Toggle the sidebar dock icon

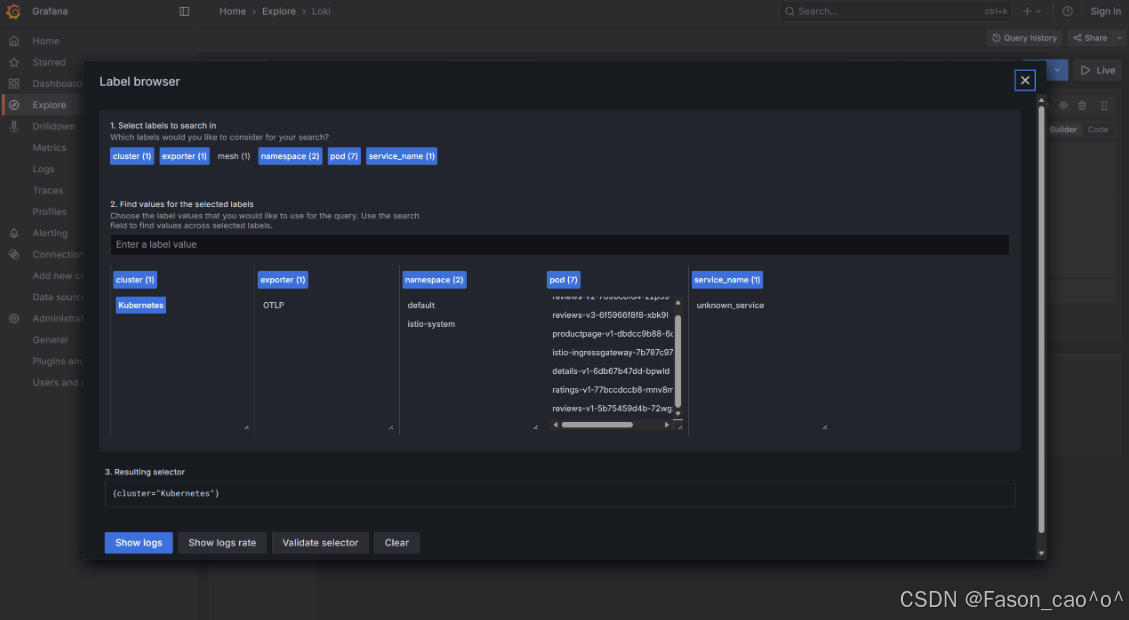(x=184, y=12)
